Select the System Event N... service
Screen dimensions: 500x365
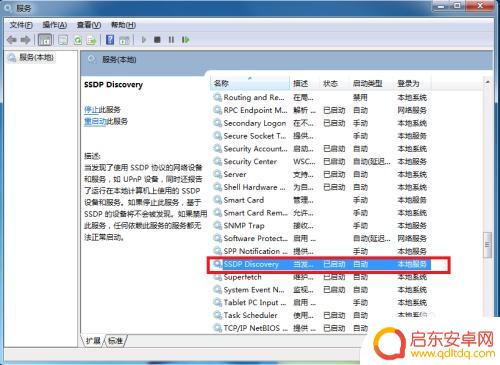(x=322, y=290)
